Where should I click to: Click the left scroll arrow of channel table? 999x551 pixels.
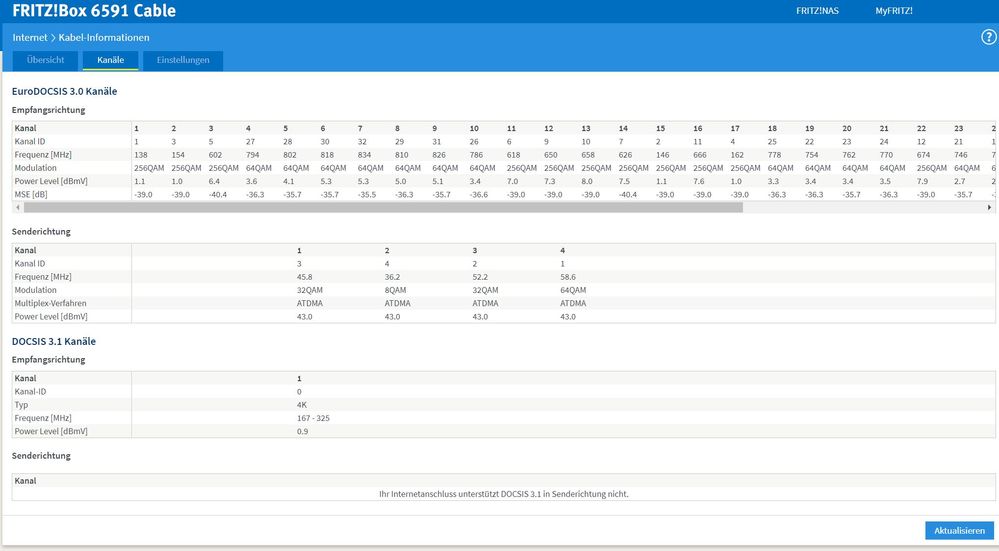pos(17,208)
